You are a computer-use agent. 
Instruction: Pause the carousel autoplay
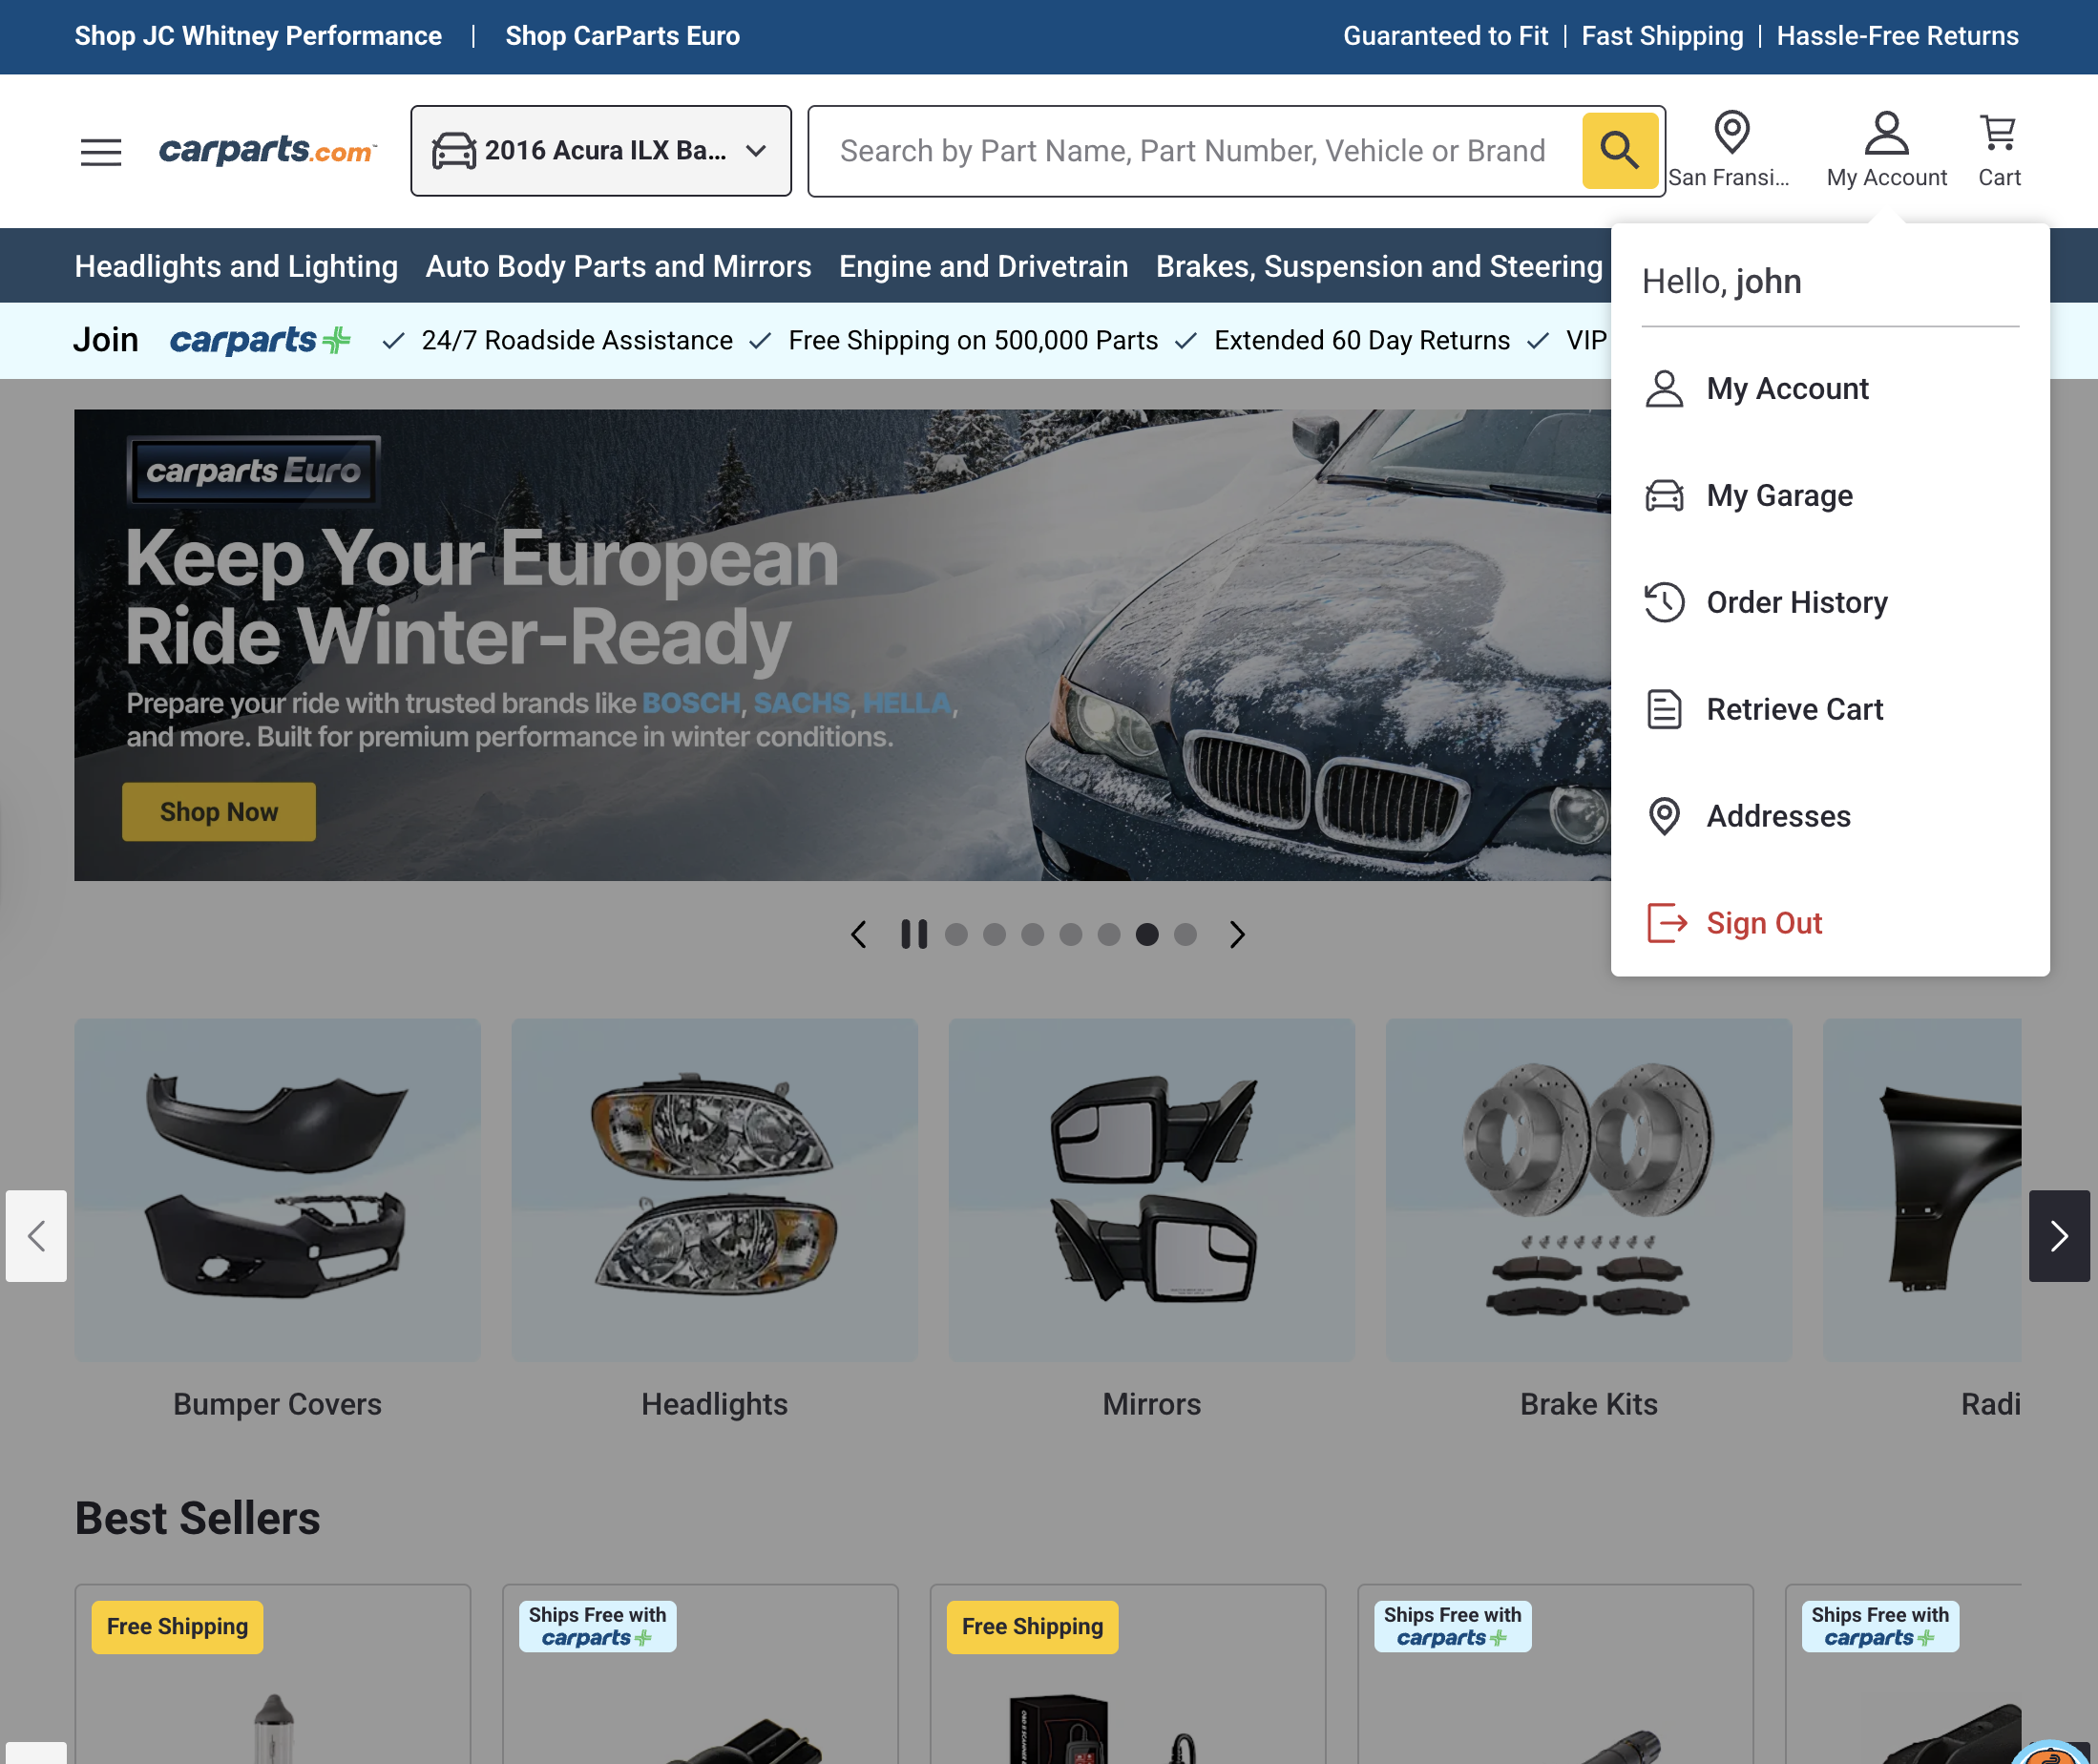[913, 934]
